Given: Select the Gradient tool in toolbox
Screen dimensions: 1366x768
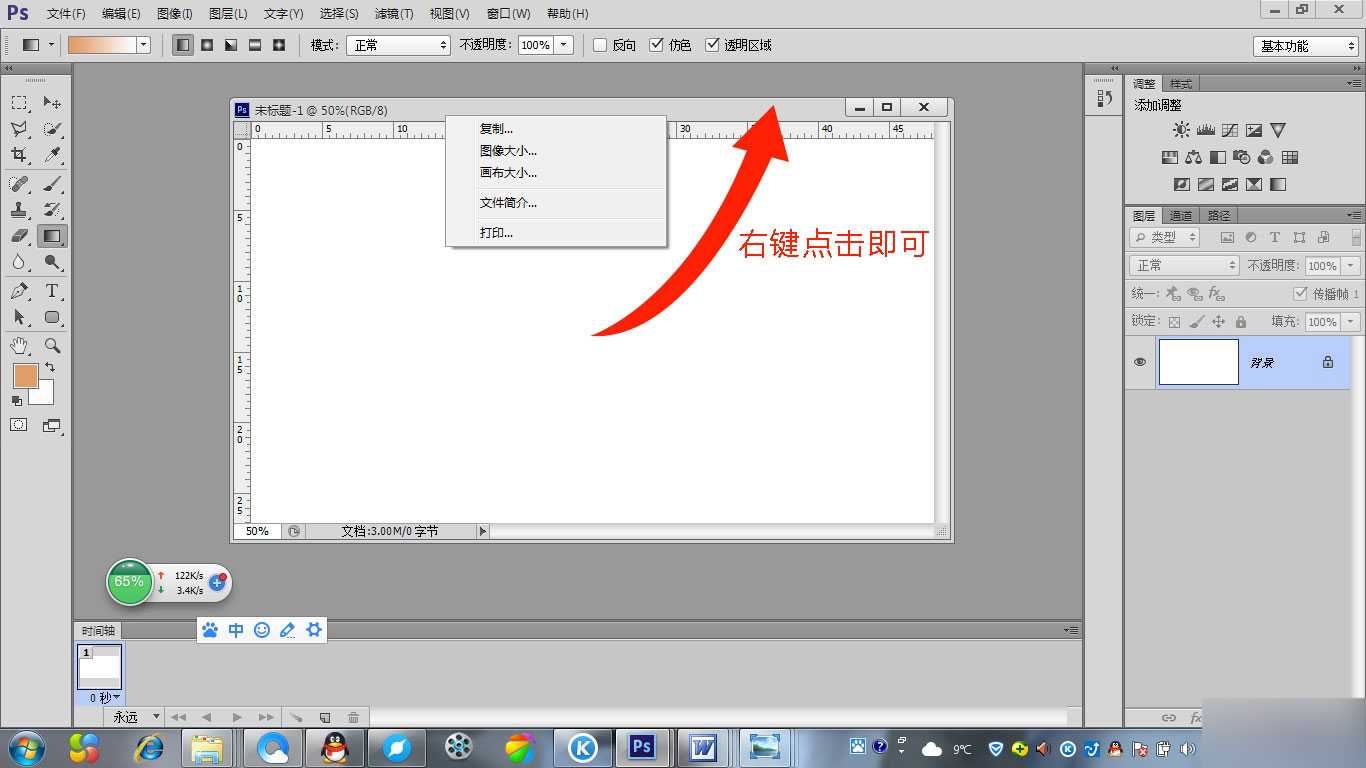Looking at the screenshot, I should point(52,236).
